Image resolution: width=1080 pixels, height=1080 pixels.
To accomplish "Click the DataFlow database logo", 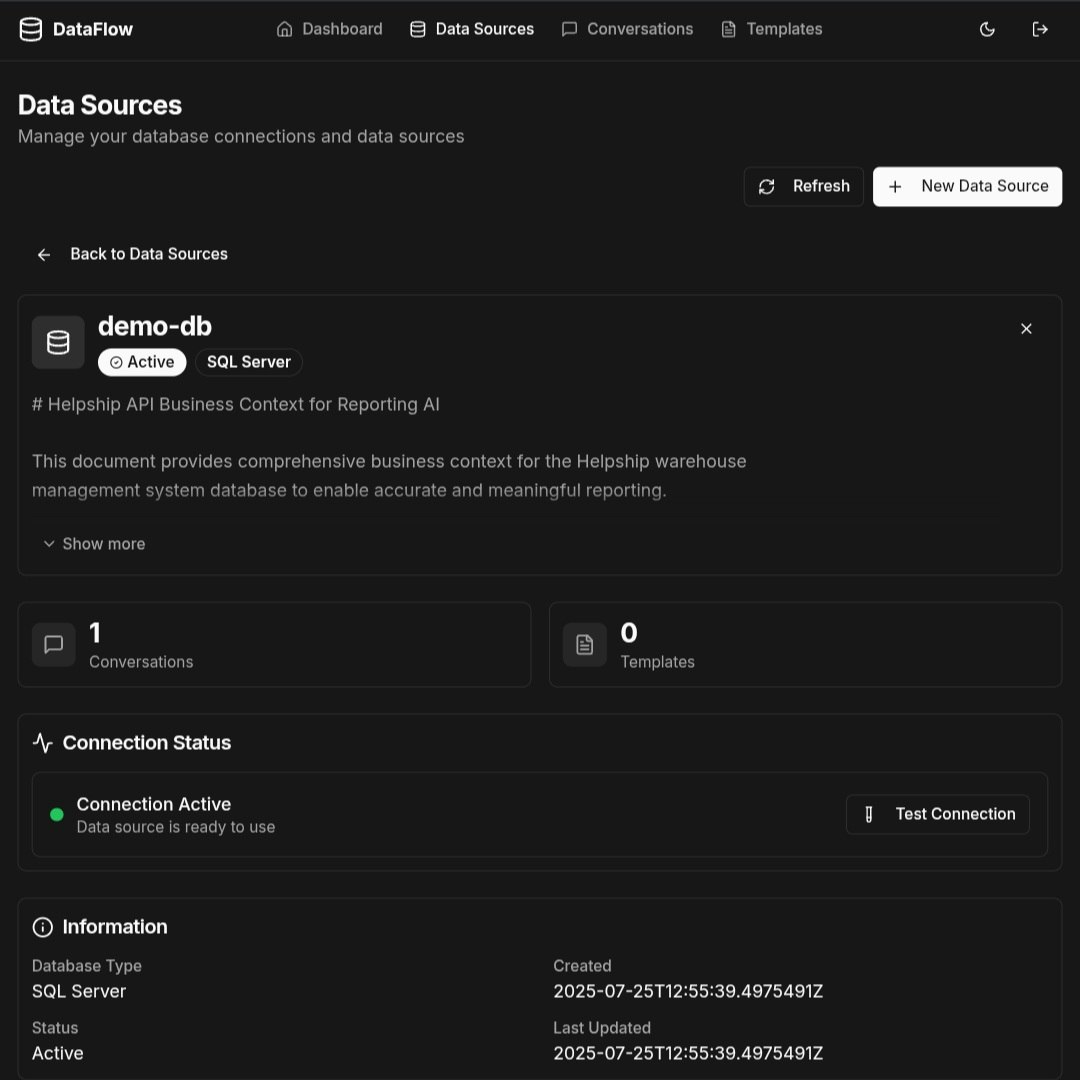I will (30, 29).
